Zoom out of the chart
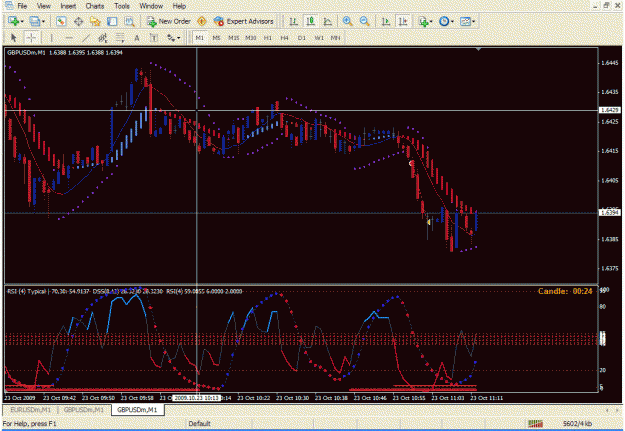Viewport: 625px width, 431px height. pos(364,21)
